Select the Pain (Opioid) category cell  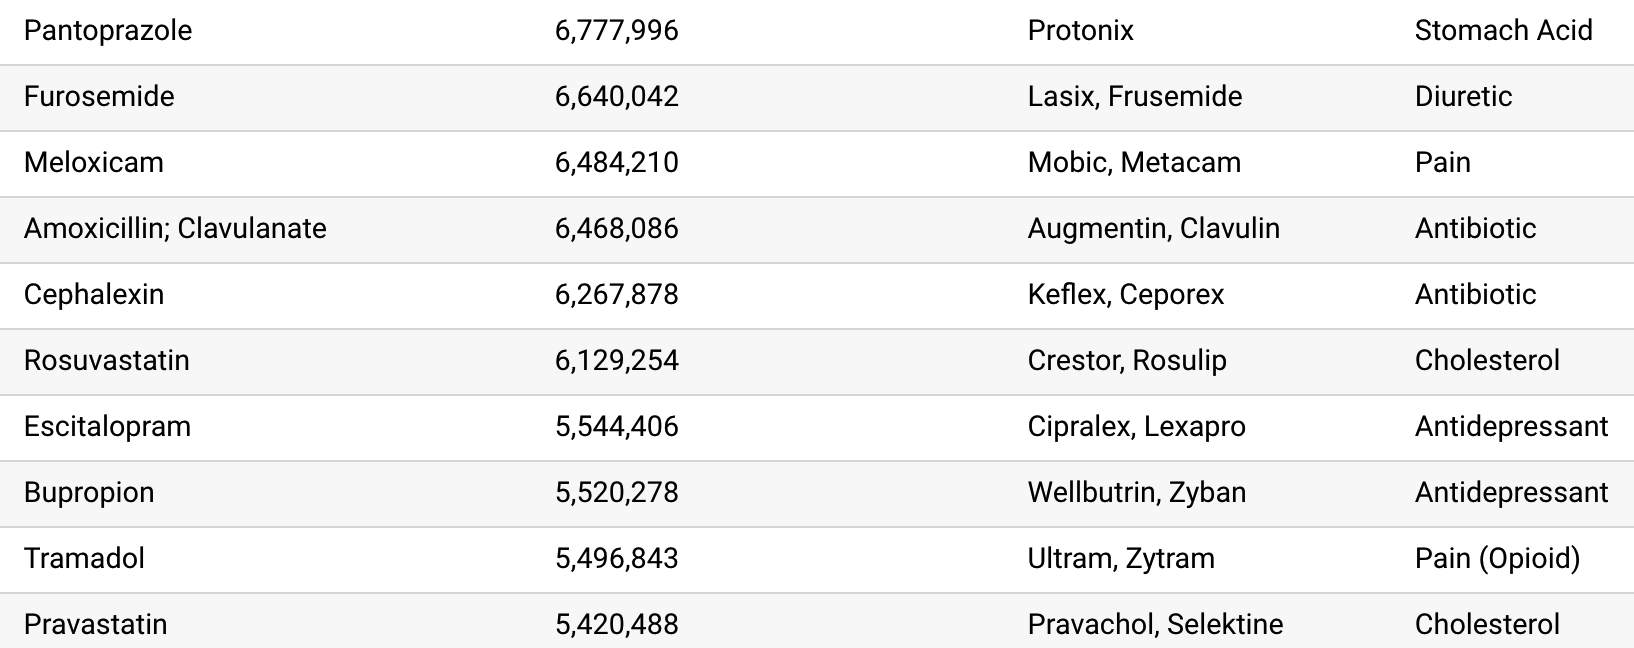tap(1498, 559)
